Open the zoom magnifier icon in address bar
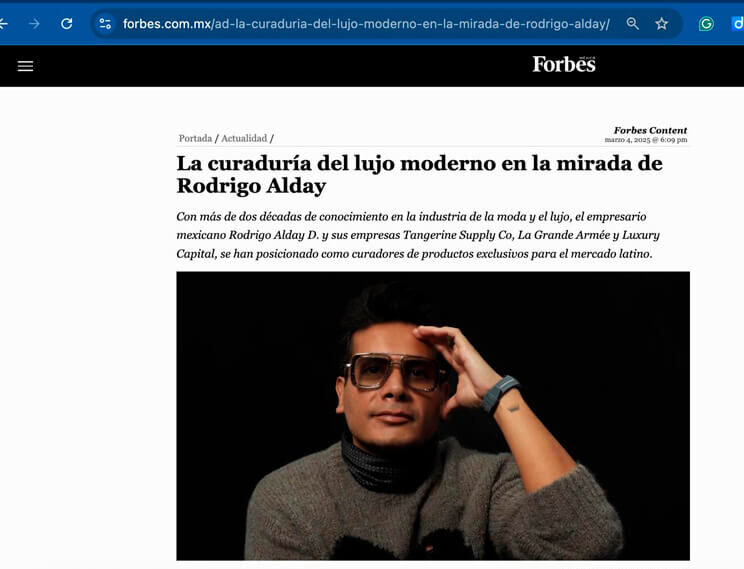The width and height of the screenshot is (744, 569). [x=632, y=24]
